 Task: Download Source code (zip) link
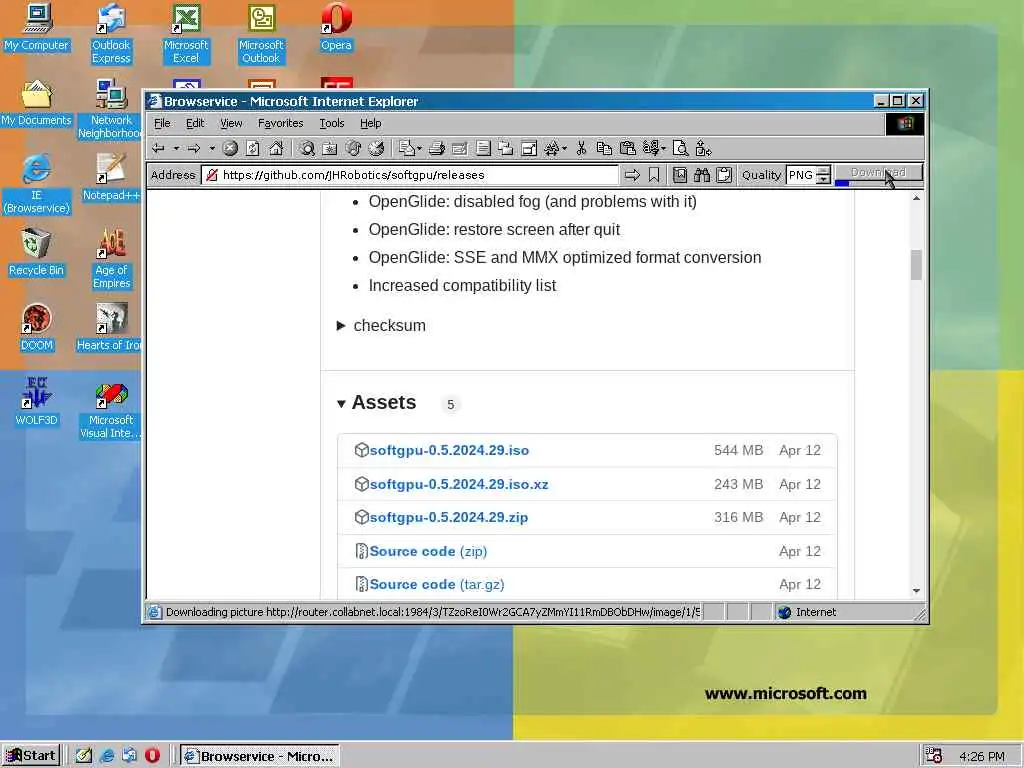[428, 552]
